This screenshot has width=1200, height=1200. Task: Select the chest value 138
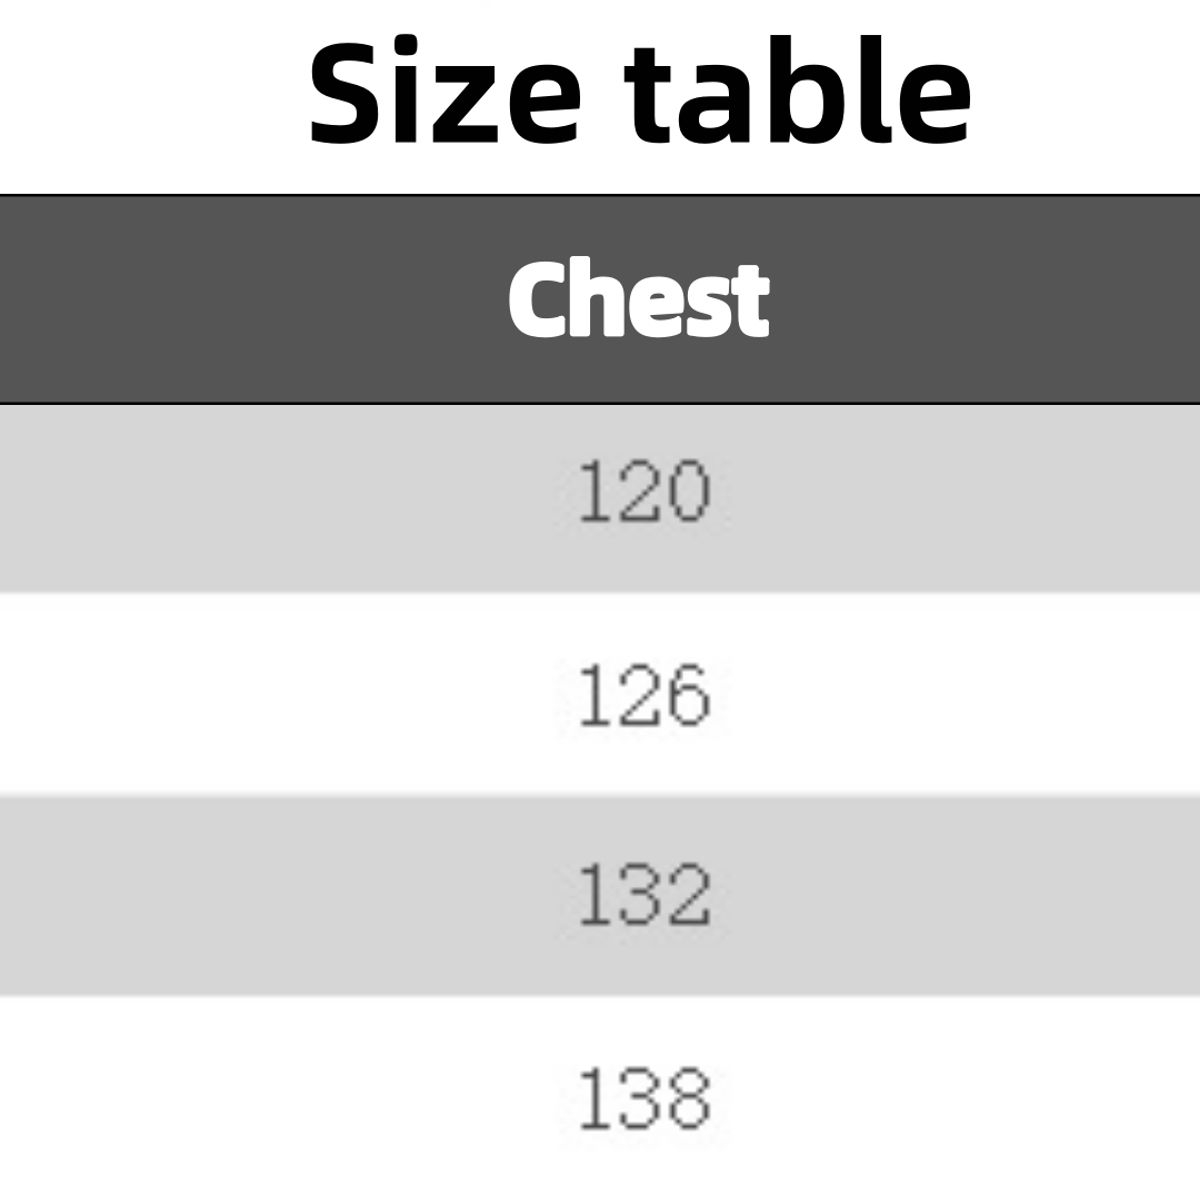point(644,1097)
